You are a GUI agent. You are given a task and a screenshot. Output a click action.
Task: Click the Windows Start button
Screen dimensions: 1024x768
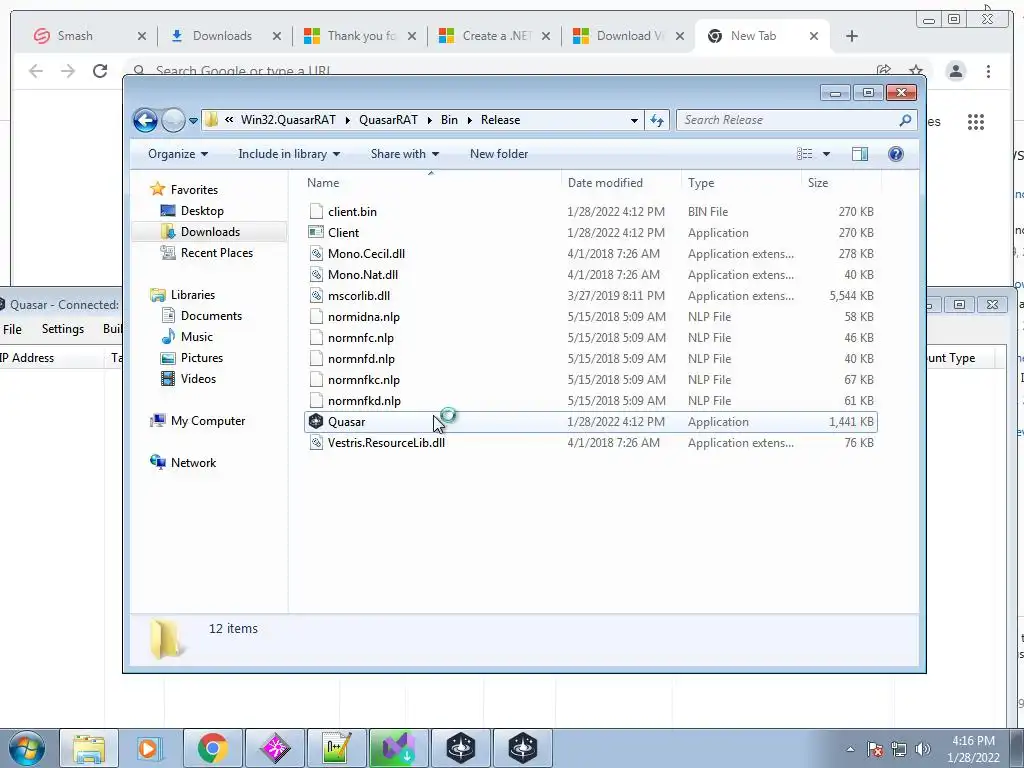26,748
